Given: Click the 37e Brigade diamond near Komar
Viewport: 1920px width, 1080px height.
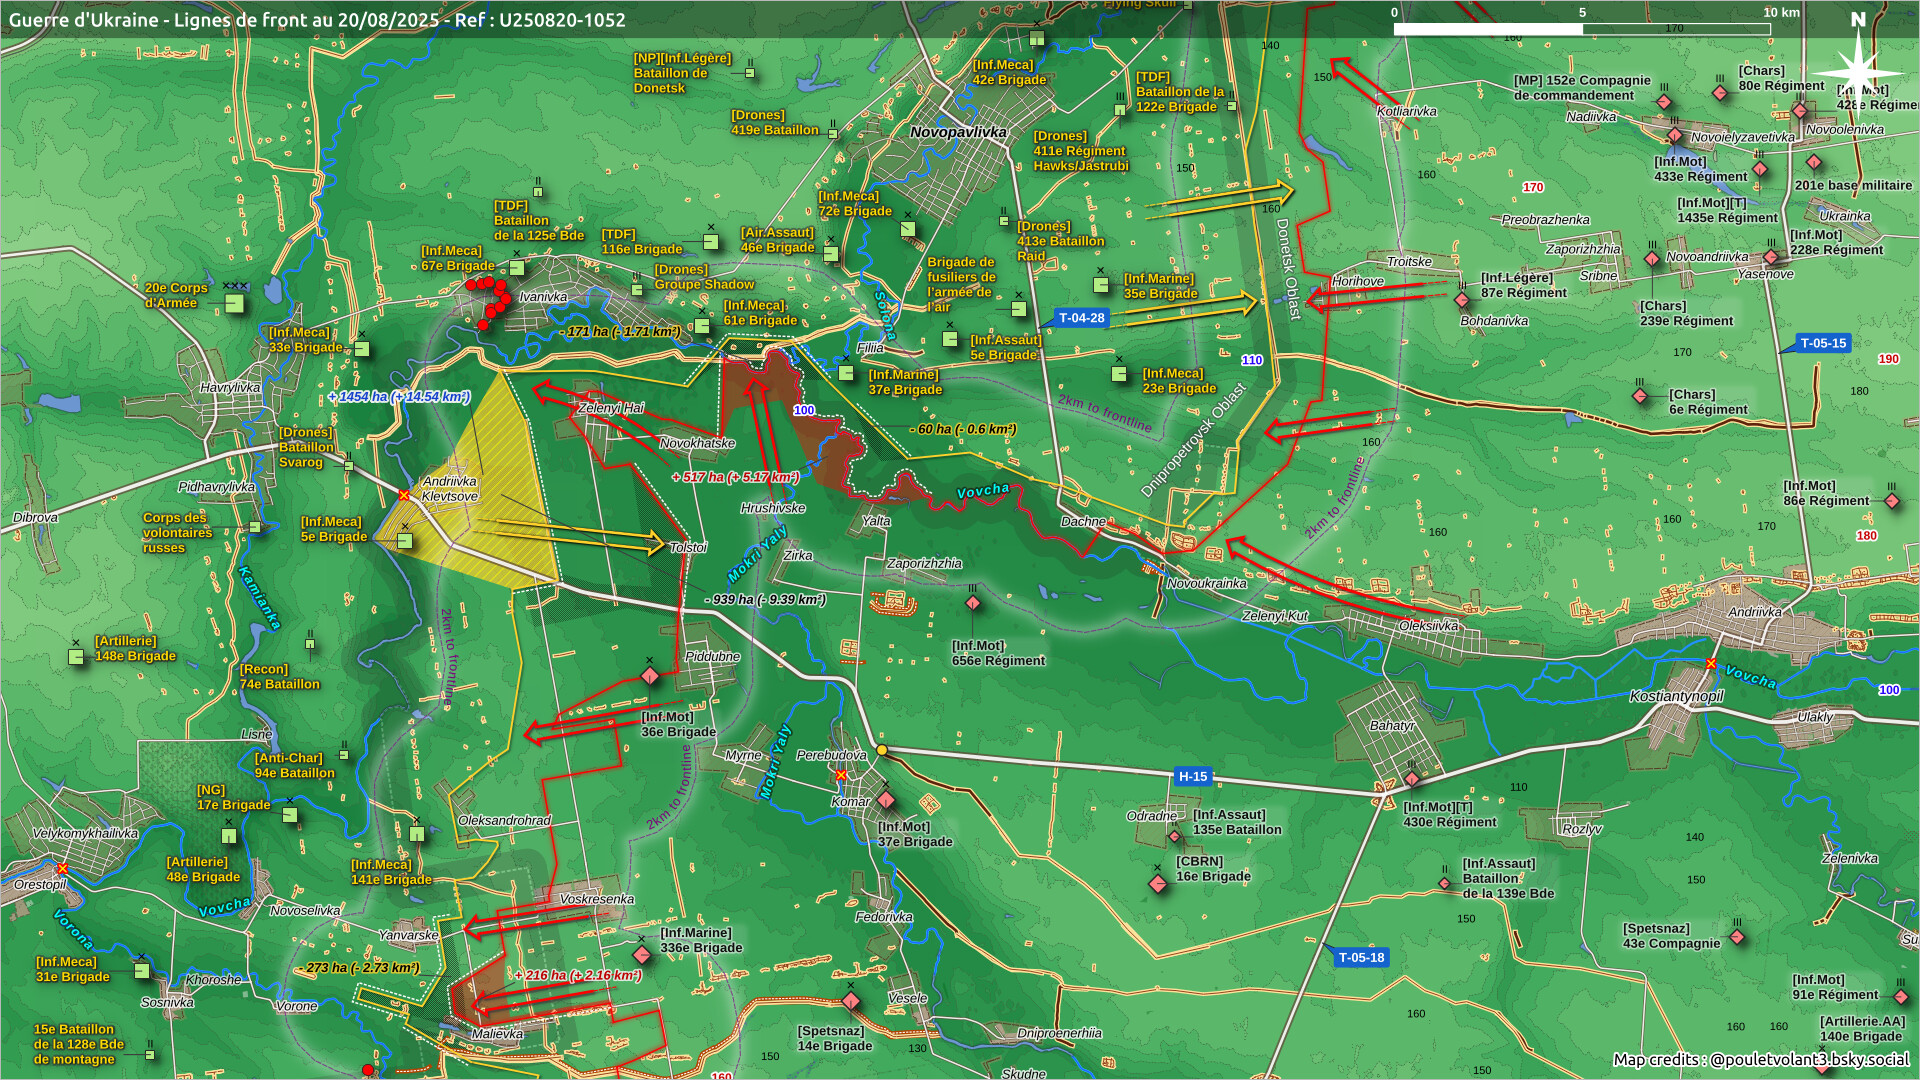Looking at the screenshot, I should (x=886, y=800).
